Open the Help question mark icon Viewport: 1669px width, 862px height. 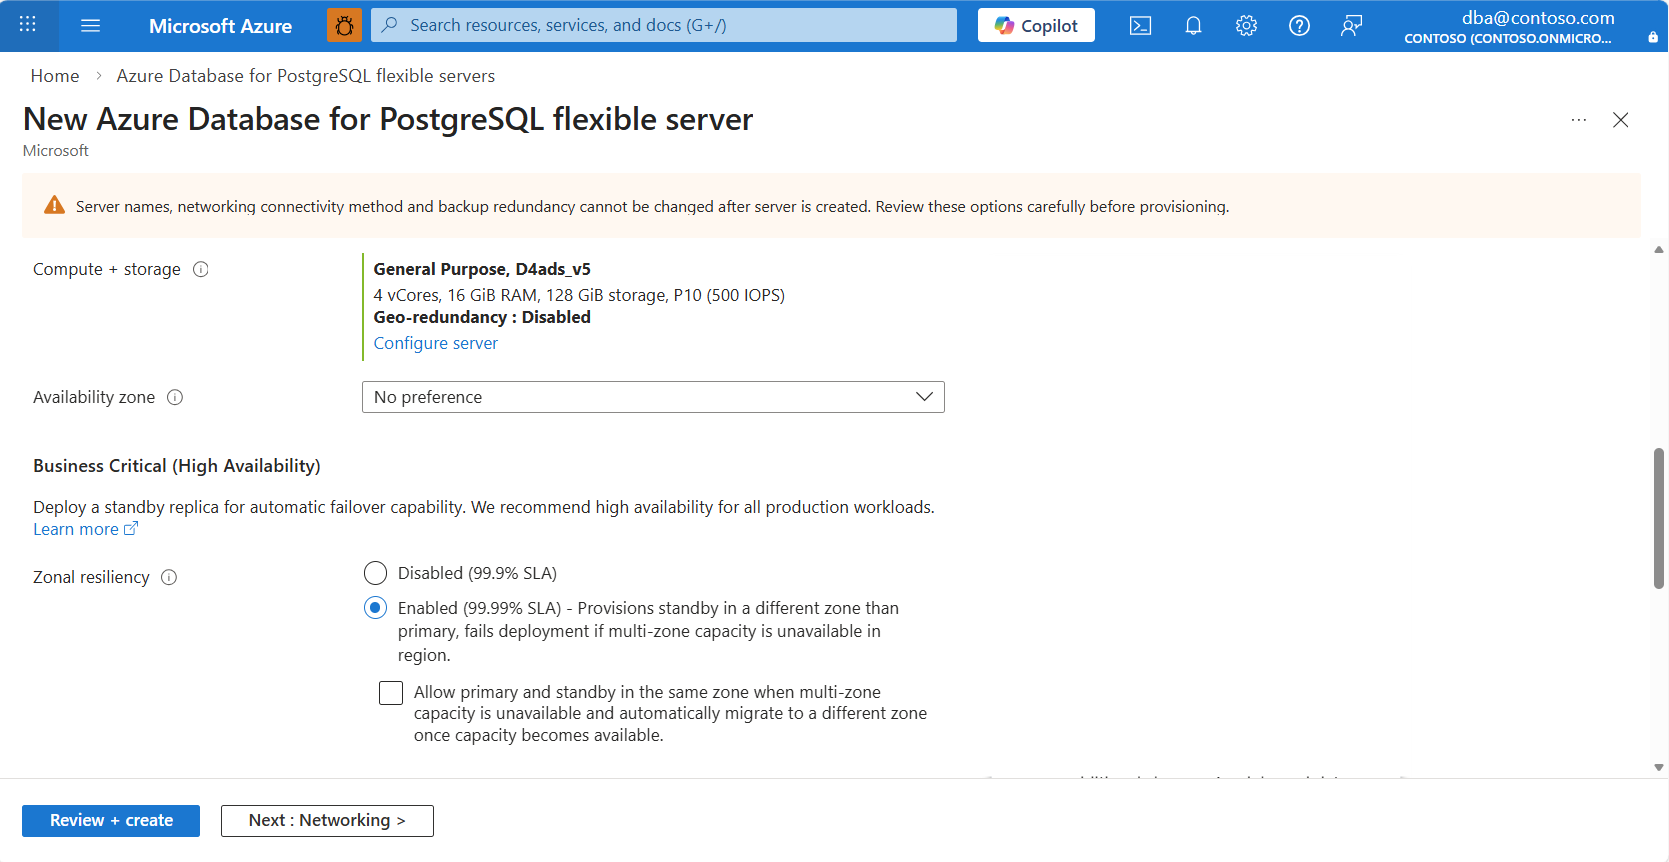click(1299, 26)
